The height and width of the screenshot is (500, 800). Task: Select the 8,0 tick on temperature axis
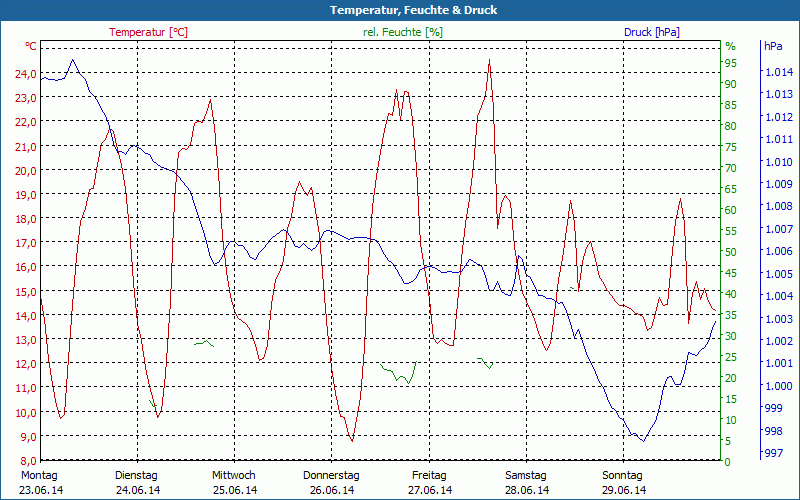[27, 461]
